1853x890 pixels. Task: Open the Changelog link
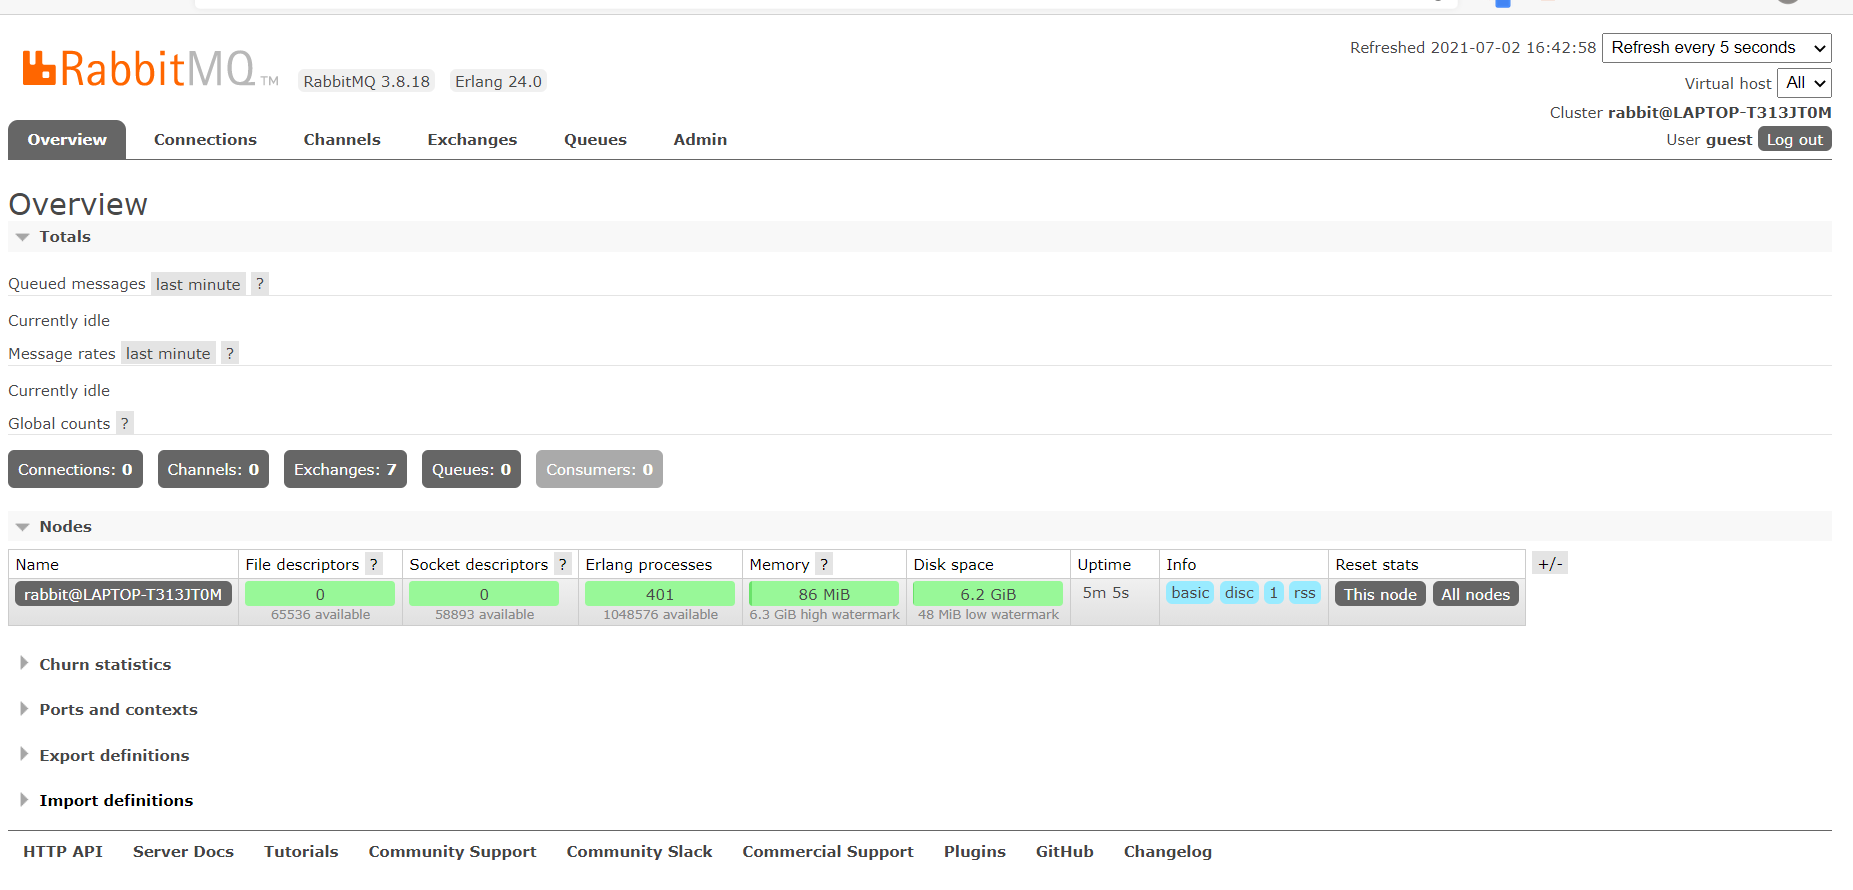[1167, 852]
